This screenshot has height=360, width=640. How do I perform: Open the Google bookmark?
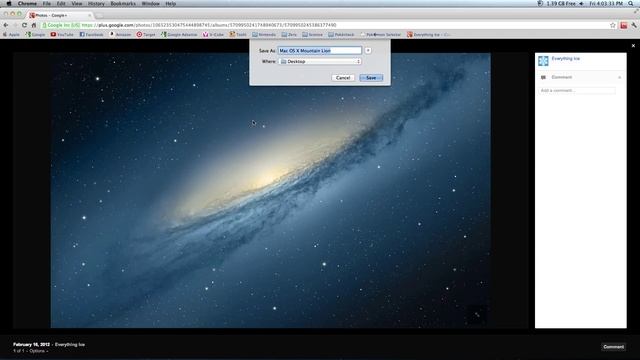pyautogui.click(x=35, y=35)
